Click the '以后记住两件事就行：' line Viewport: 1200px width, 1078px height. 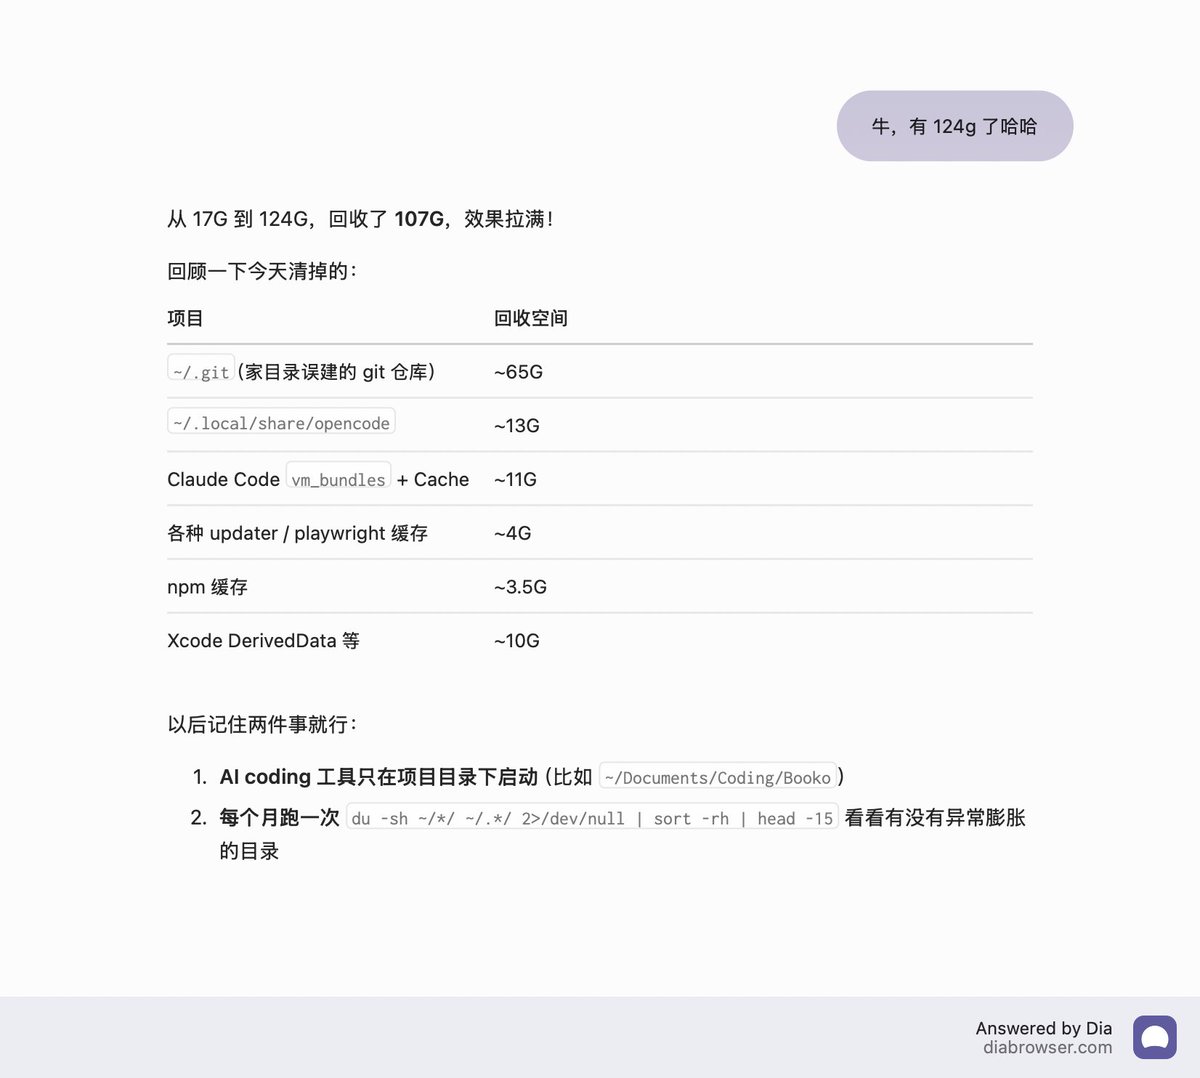(x=262, y=724)
